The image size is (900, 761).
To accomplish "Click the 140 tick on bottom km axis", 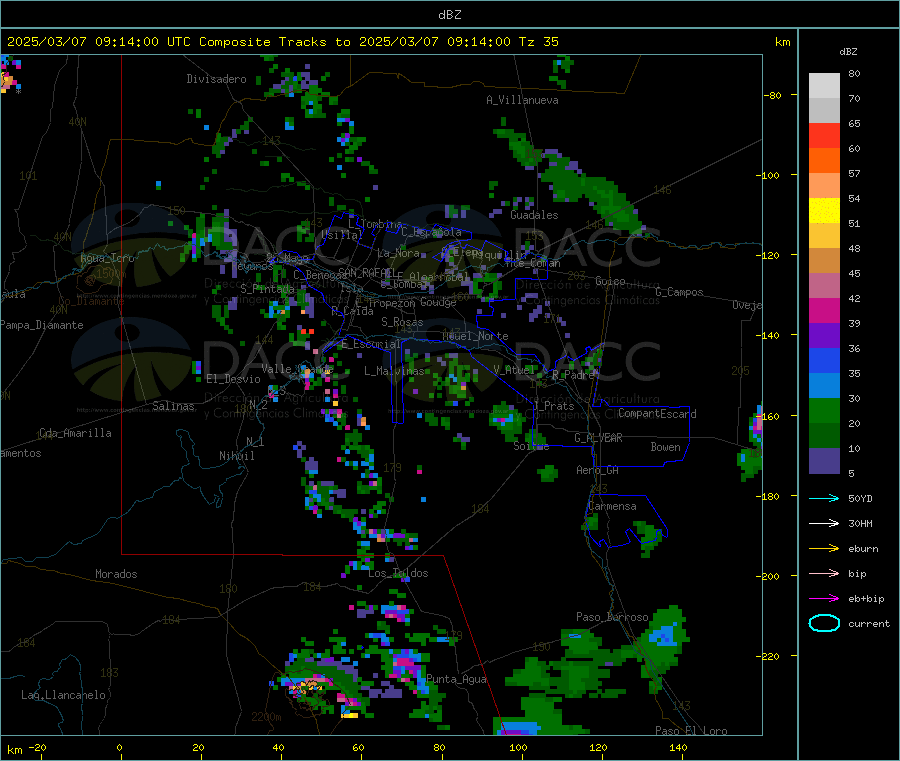I will point(678,747).
